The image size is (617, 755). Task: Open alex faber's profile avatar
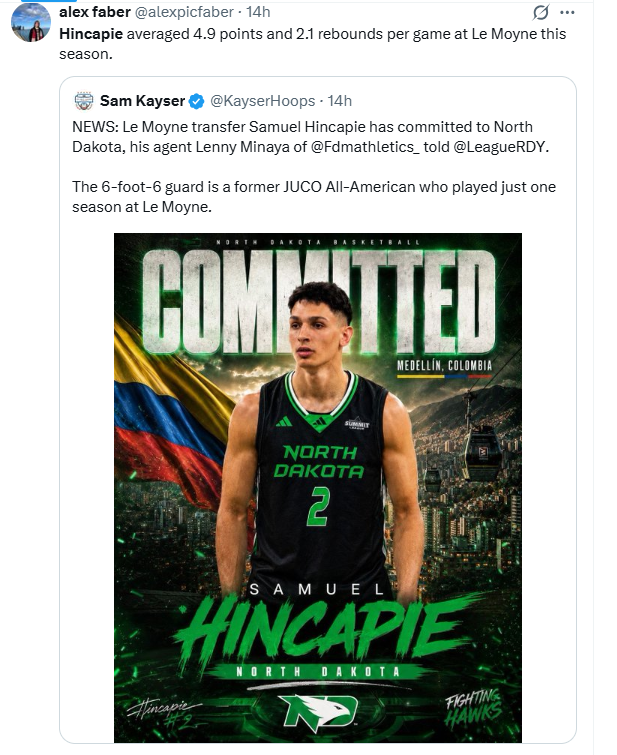(x=31, y=22)
